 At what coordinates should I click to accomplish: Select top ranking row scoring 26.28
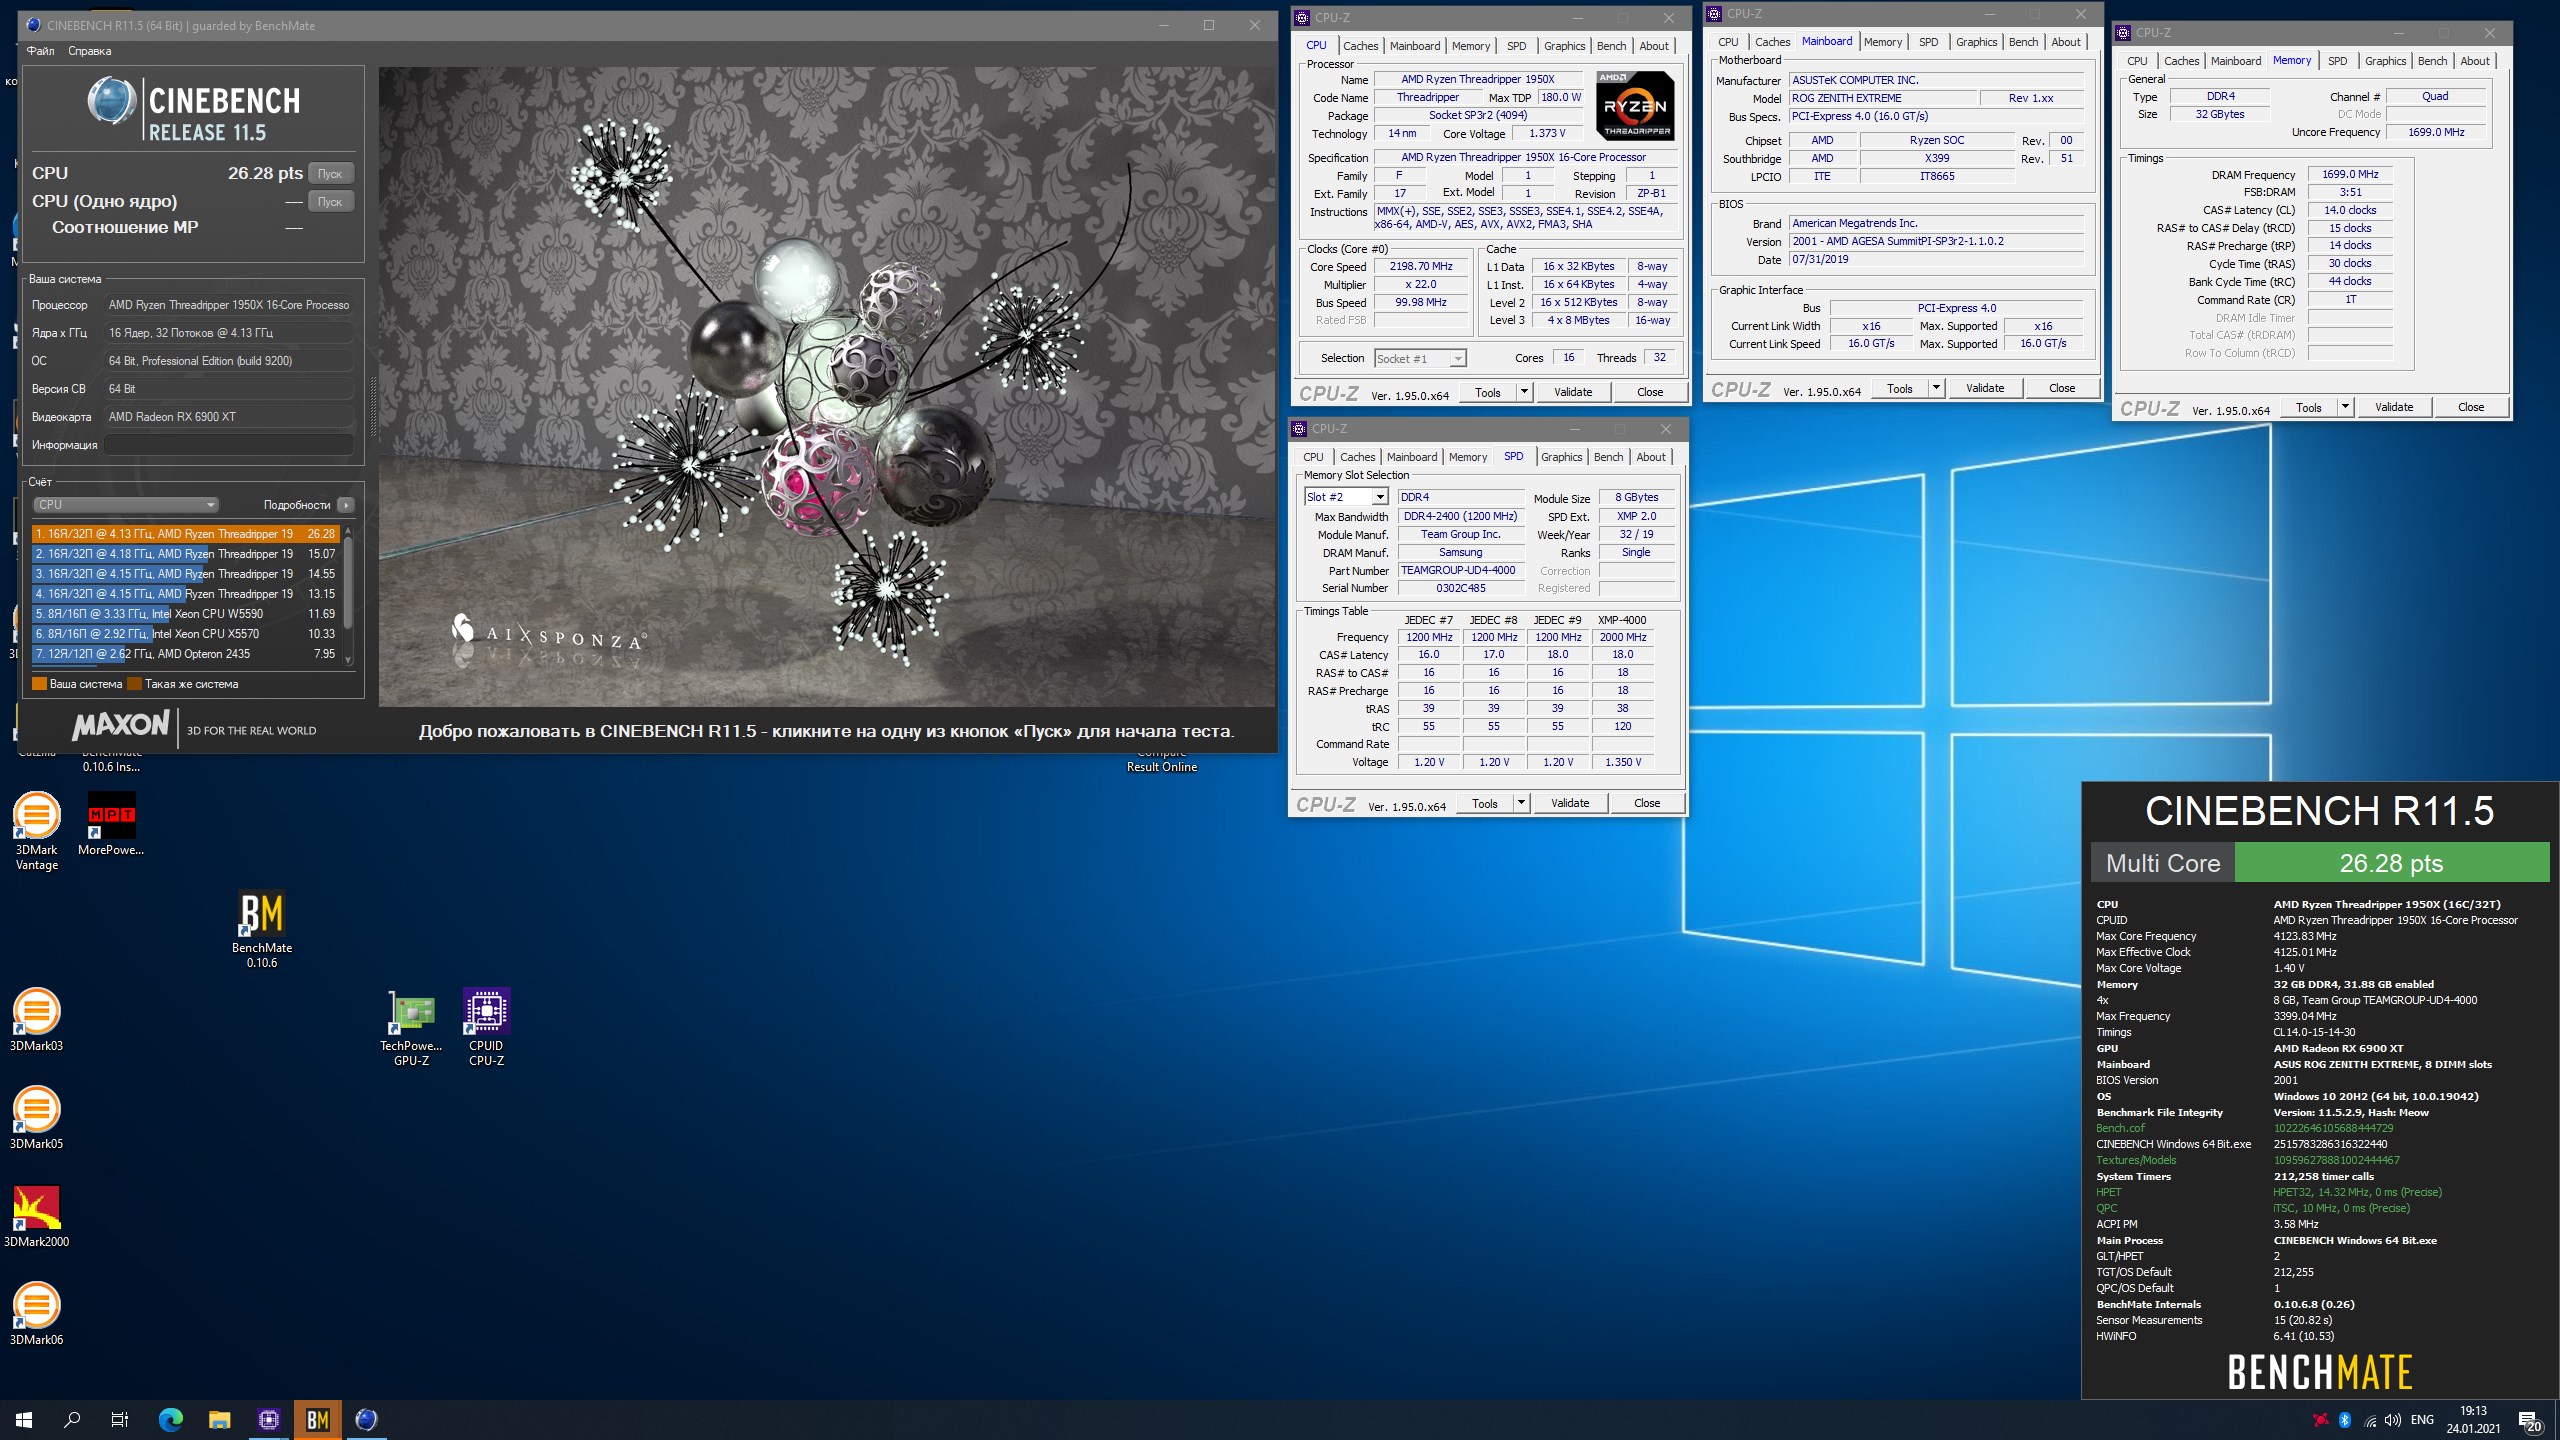pyautogui.click(x=186, y=534)
